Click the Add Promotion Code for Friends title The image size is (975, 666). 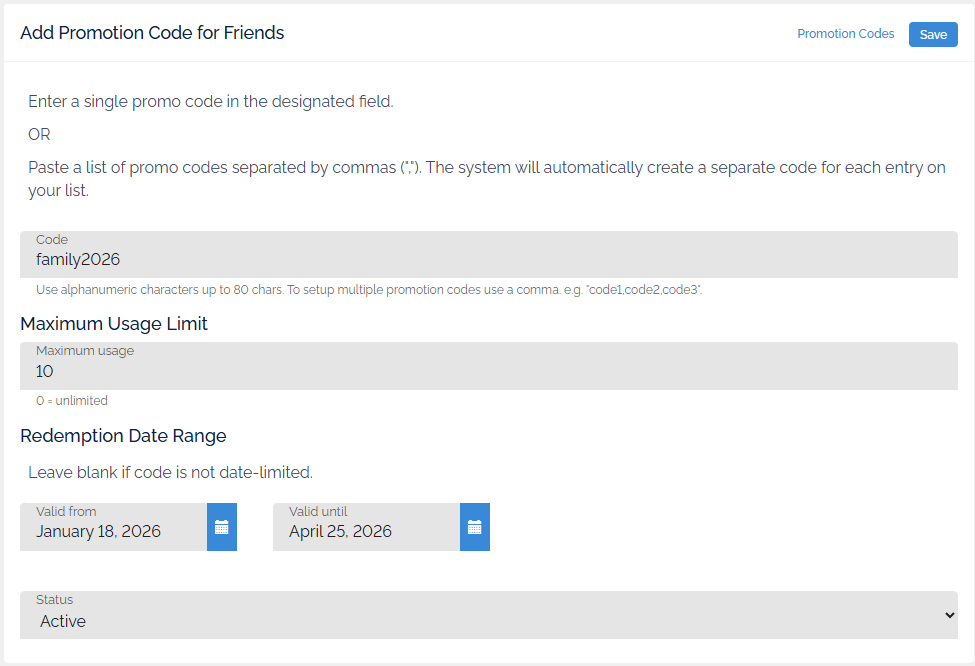(152, 33)
